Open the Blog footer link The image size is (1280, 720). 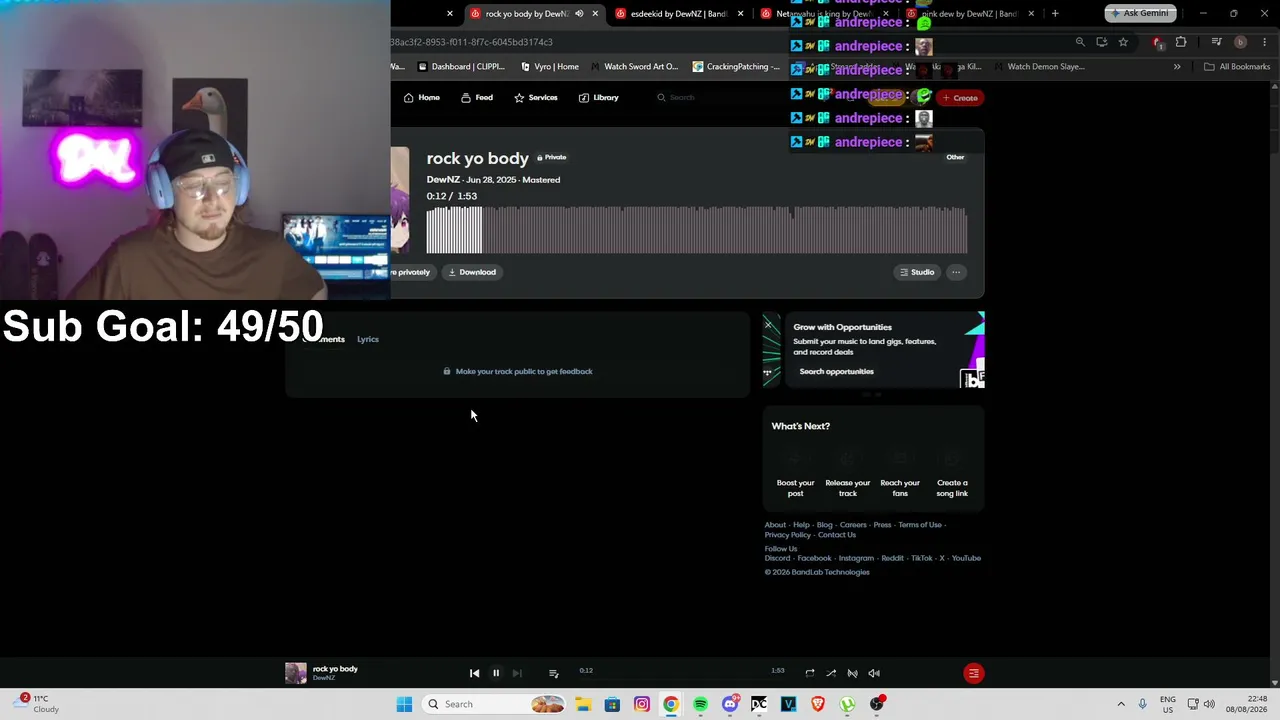click(824, 525)
